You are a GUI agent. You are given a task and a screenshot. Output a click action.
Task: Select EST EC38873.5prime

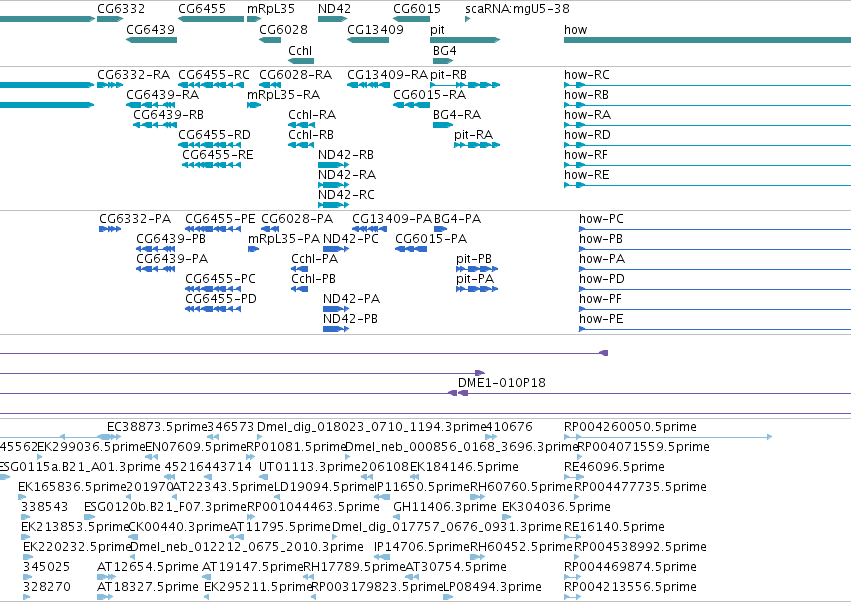157,427
